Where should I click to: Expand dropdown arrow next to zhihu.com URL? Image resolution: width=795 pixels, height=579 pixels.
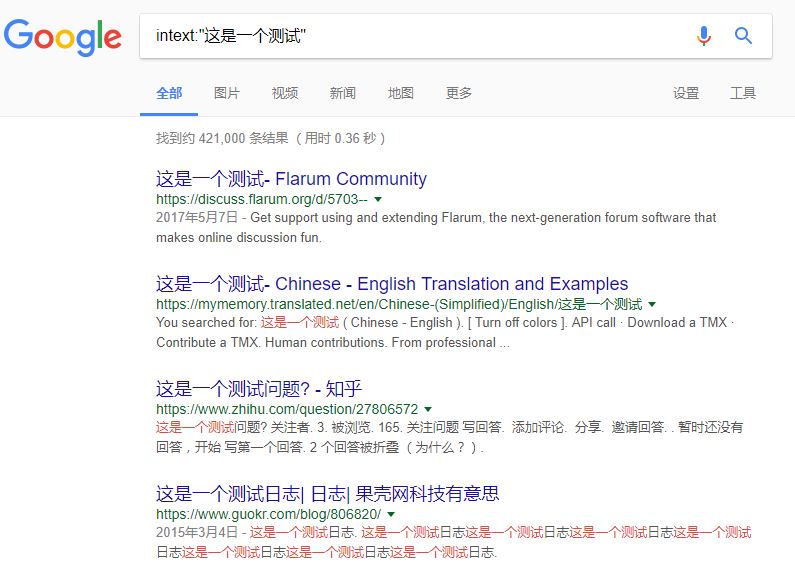(428, 409)
